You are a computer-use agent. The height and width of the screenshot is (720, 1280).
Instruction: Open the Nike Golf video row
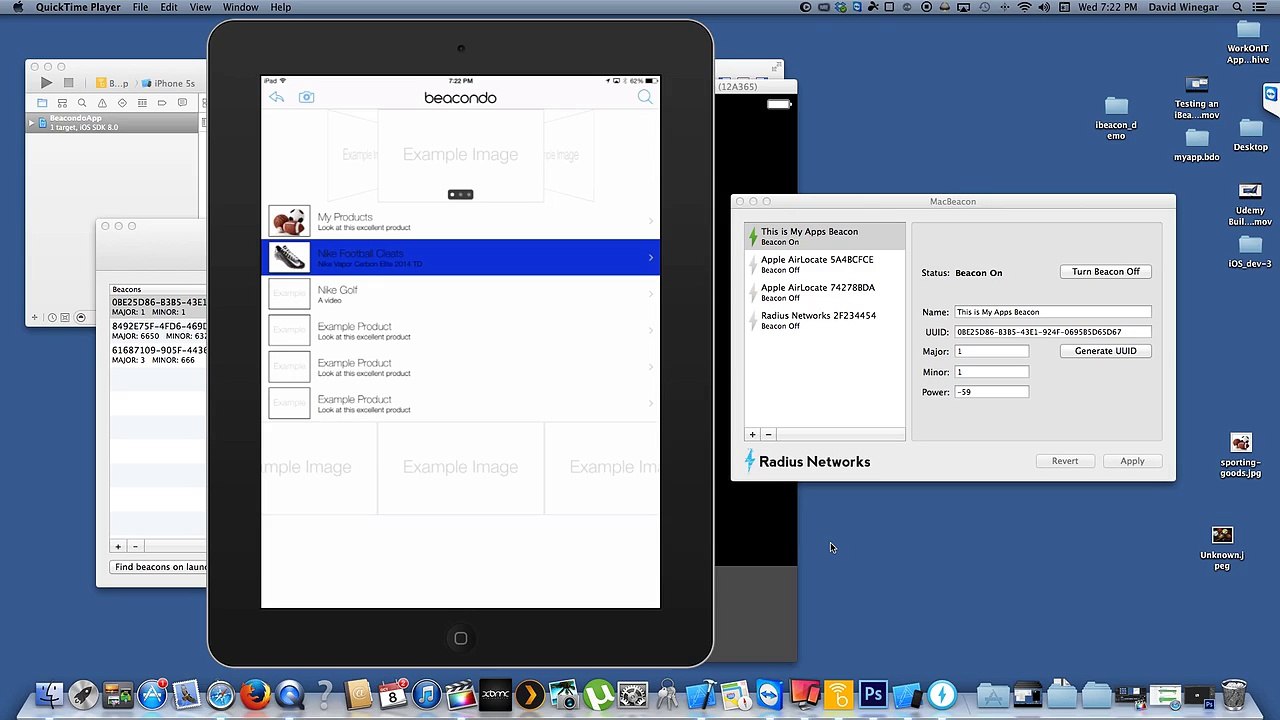click(x=460, y=294)
